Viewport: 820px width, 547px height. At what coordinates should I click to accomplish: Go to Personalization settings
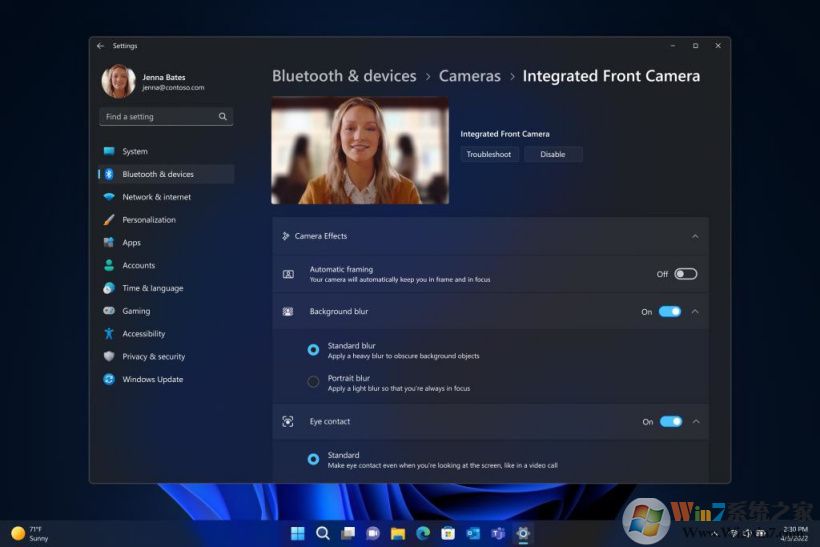click(x=148, y=220)
